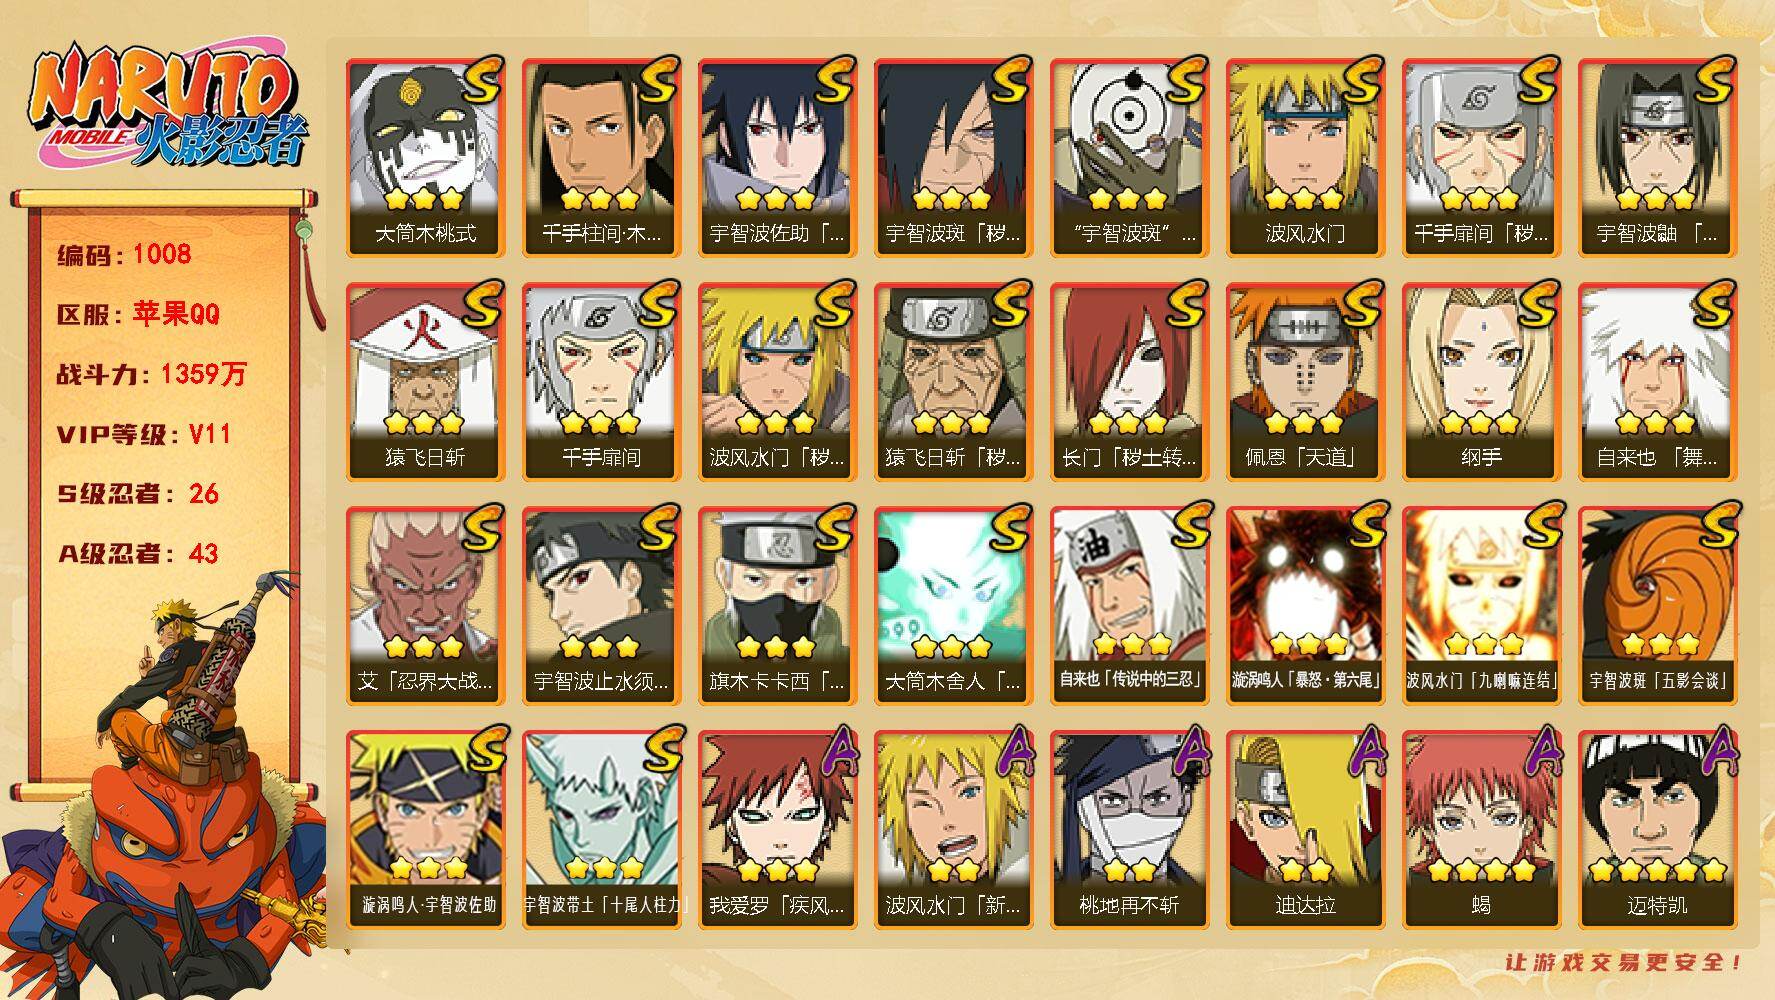
Task: Select the 千手扉间 card in the second row
Action: coord(601,381)
